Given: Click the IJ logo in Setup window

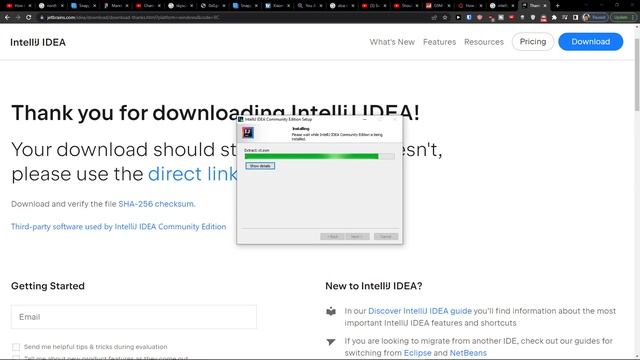Looking at the screenshot, I should tap(248, 132).
